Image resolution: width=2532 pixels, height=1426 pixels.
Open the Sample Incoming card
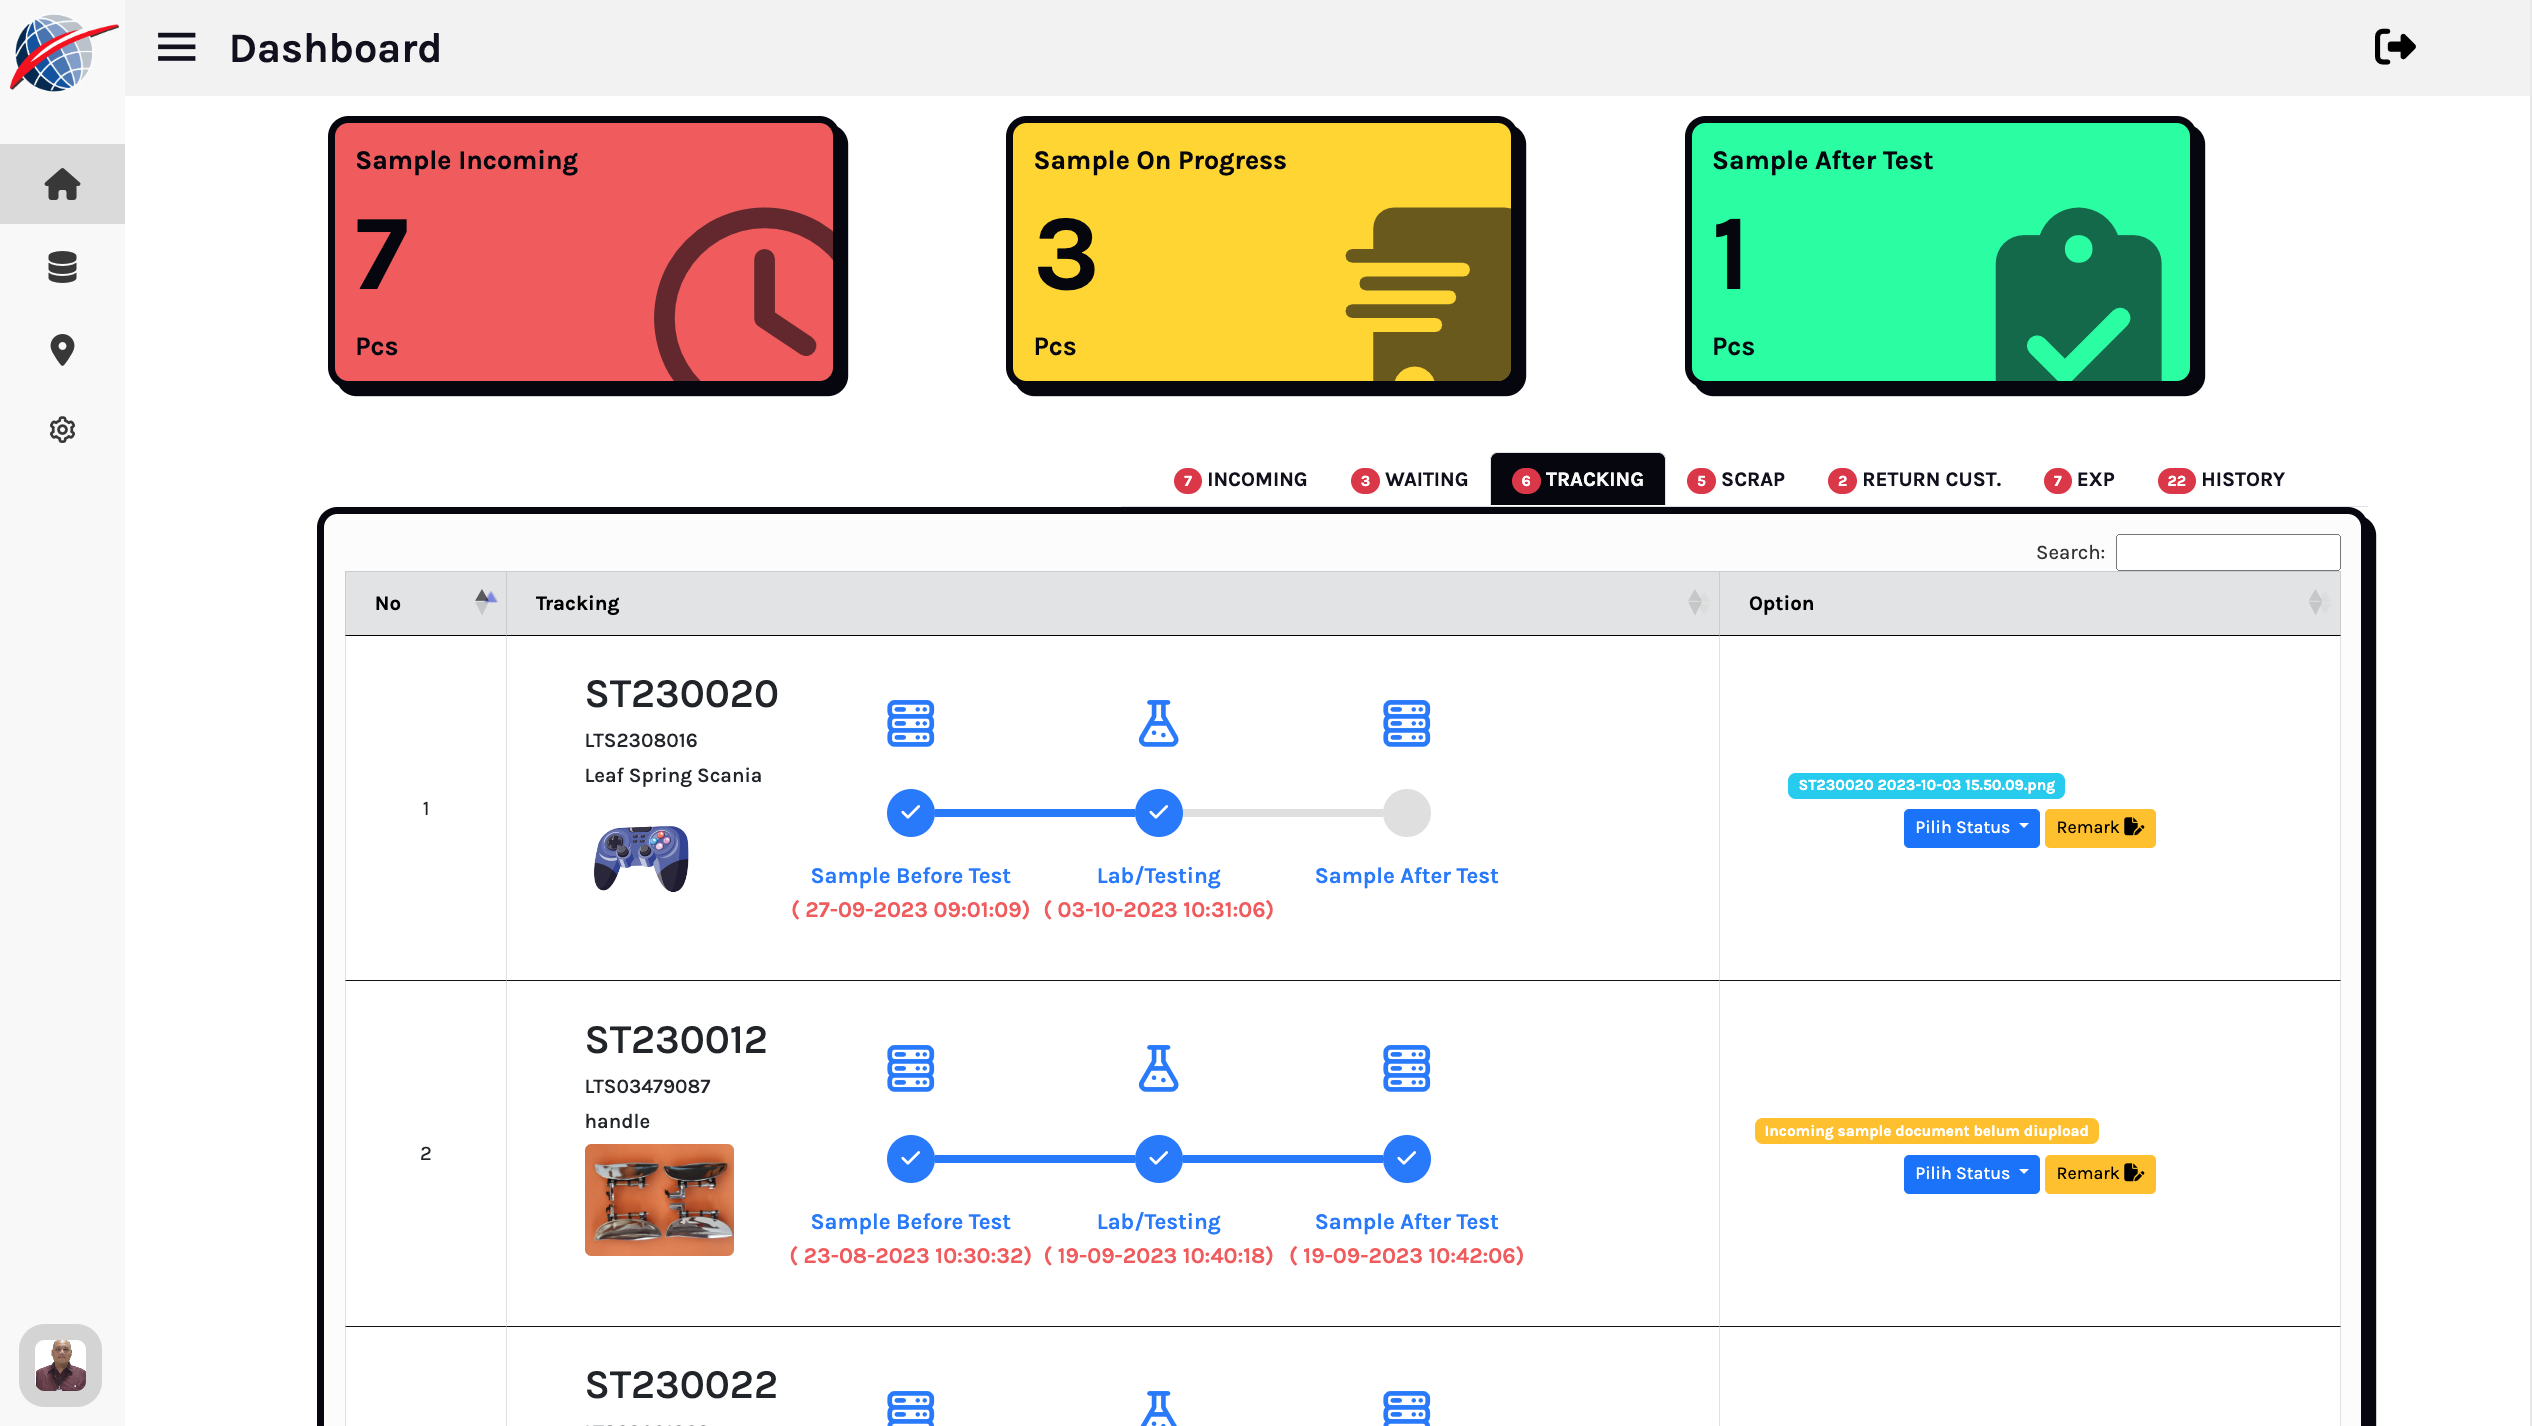(x=587, y=254)
